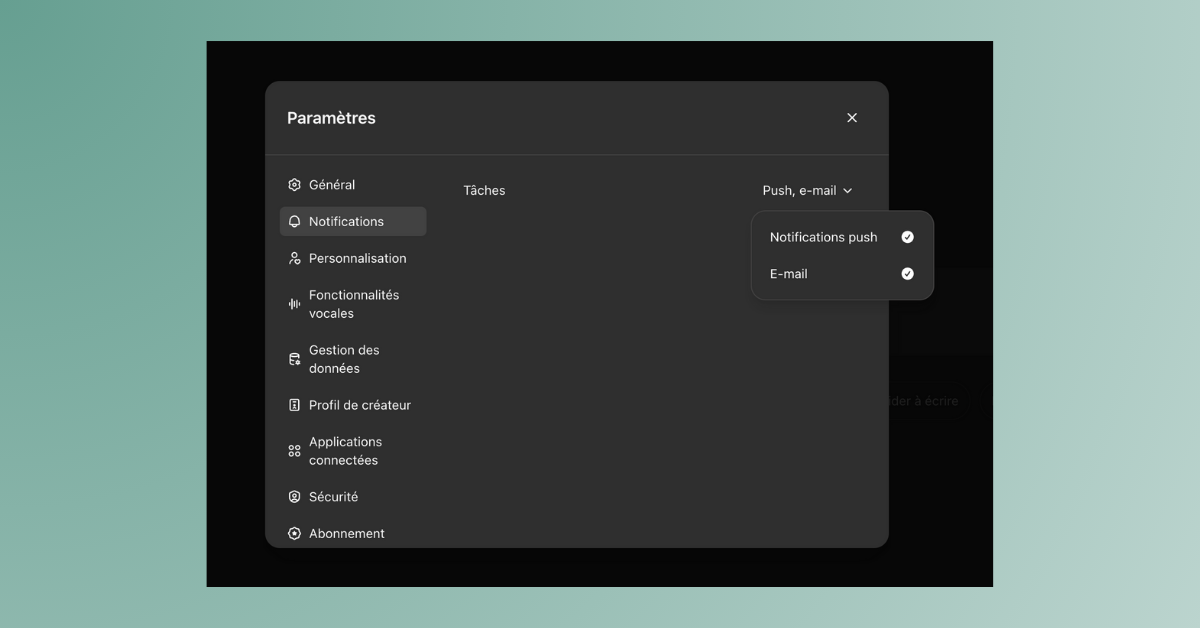Uncheck the E-mail checkmark
Screen dimensions: 1200x628
[907, 274]
